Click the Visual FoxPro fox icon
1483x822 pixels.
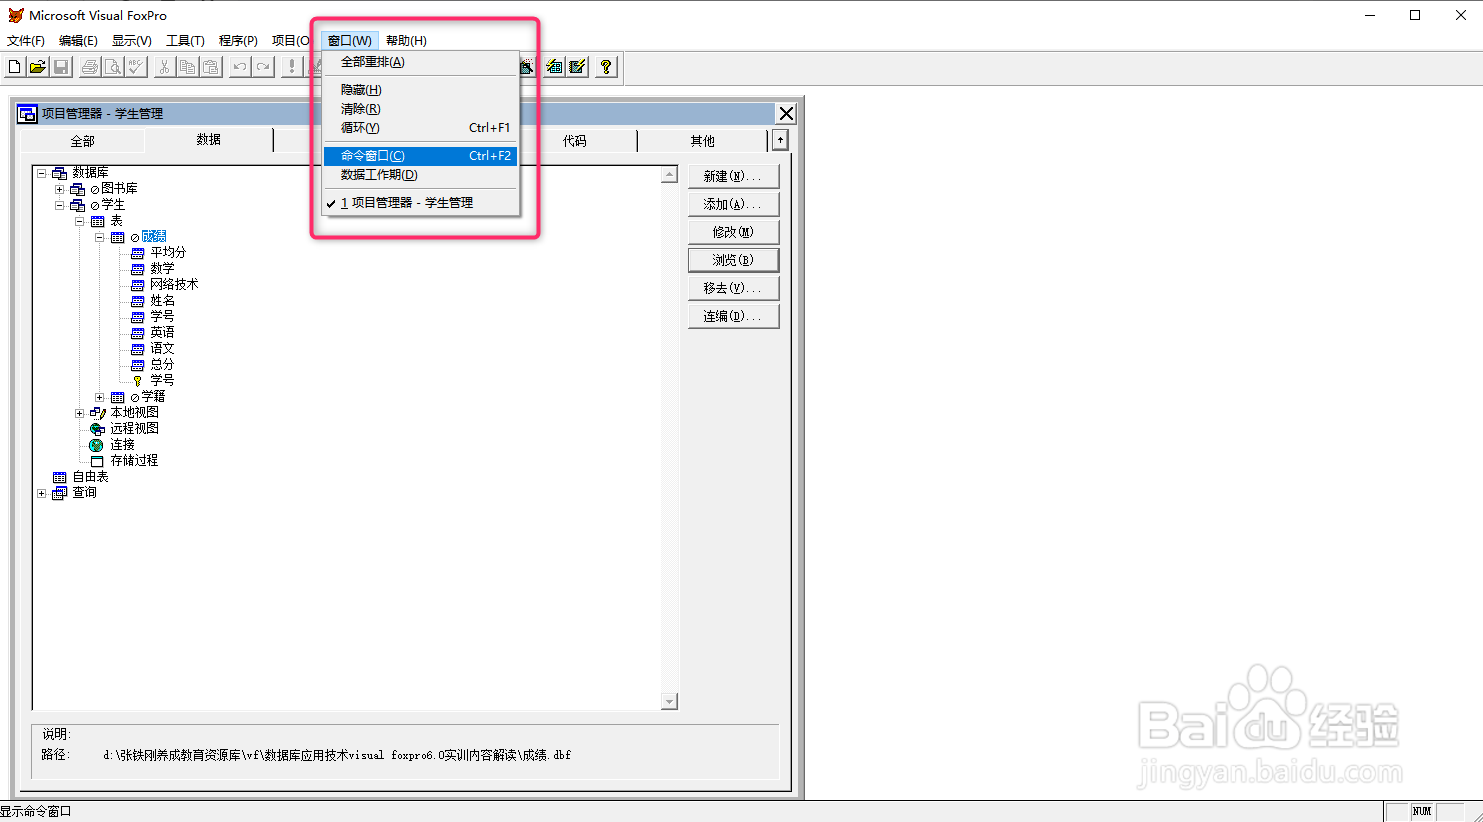click(x=15, y=15)
